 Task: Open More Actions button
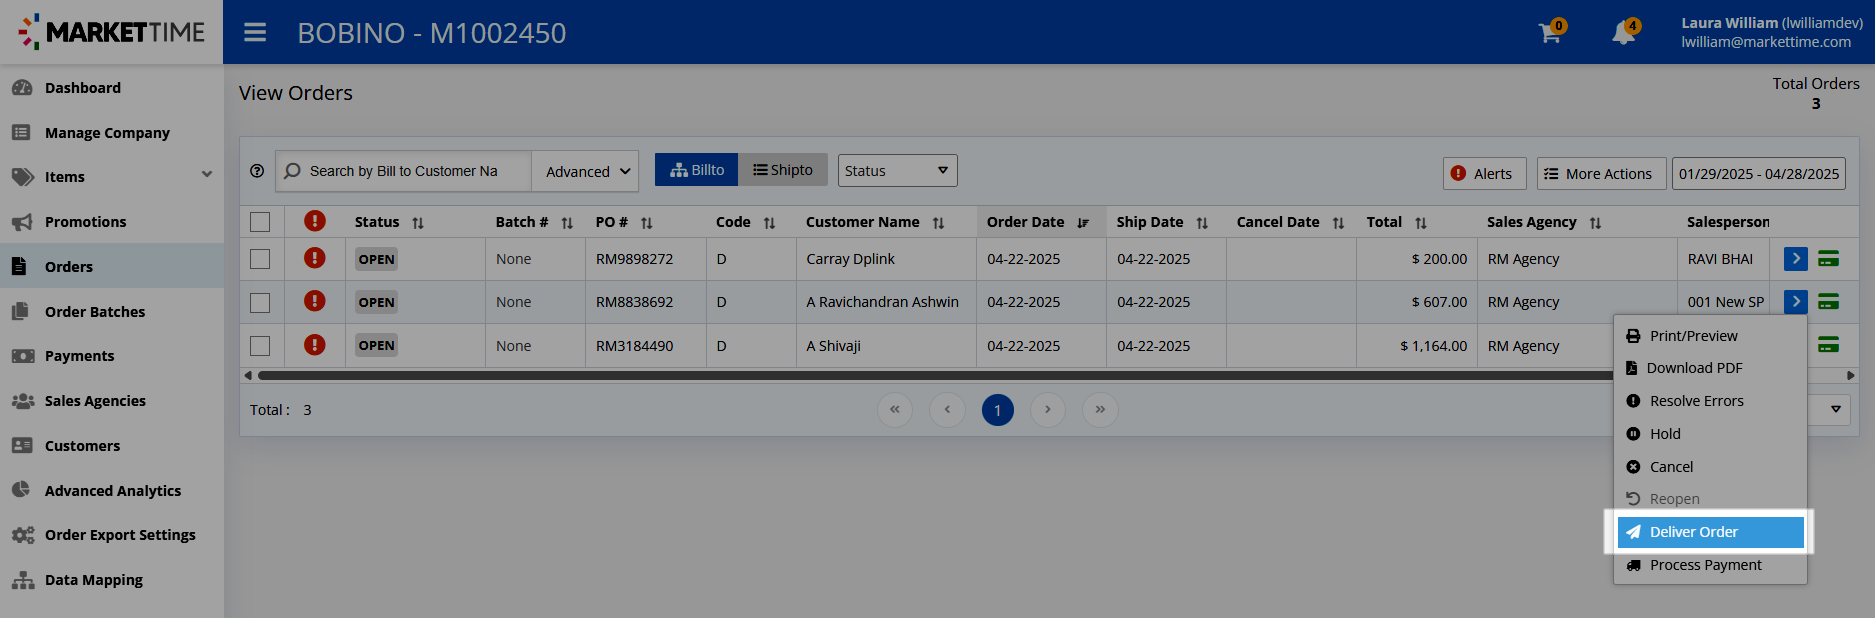click(1601, 173)
